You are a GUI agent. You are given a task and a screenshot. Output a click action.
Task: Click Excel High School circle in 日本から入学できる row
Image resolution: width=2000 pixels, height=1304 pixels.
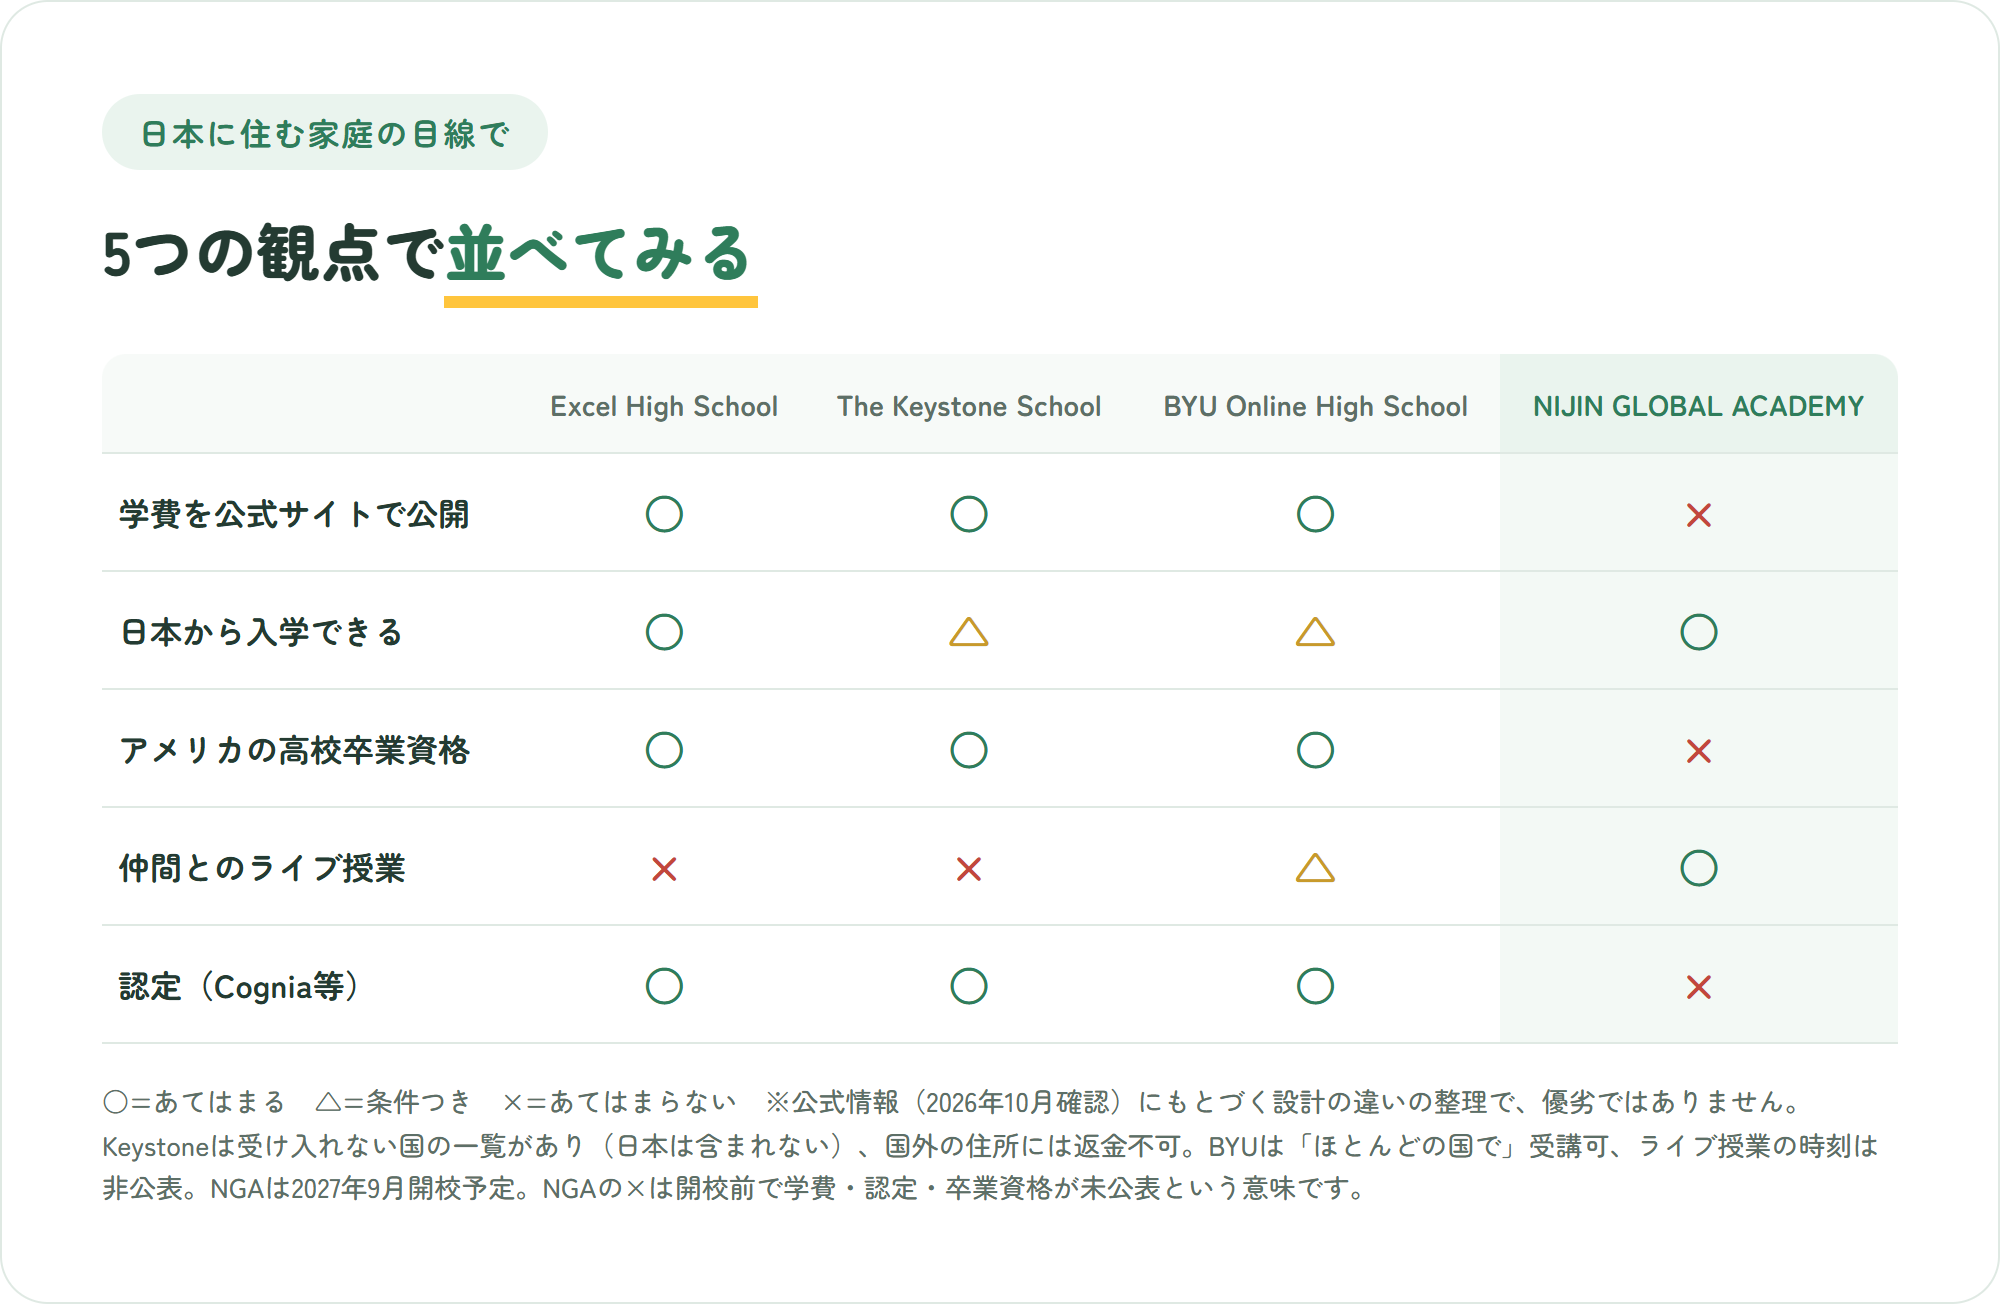664,632
